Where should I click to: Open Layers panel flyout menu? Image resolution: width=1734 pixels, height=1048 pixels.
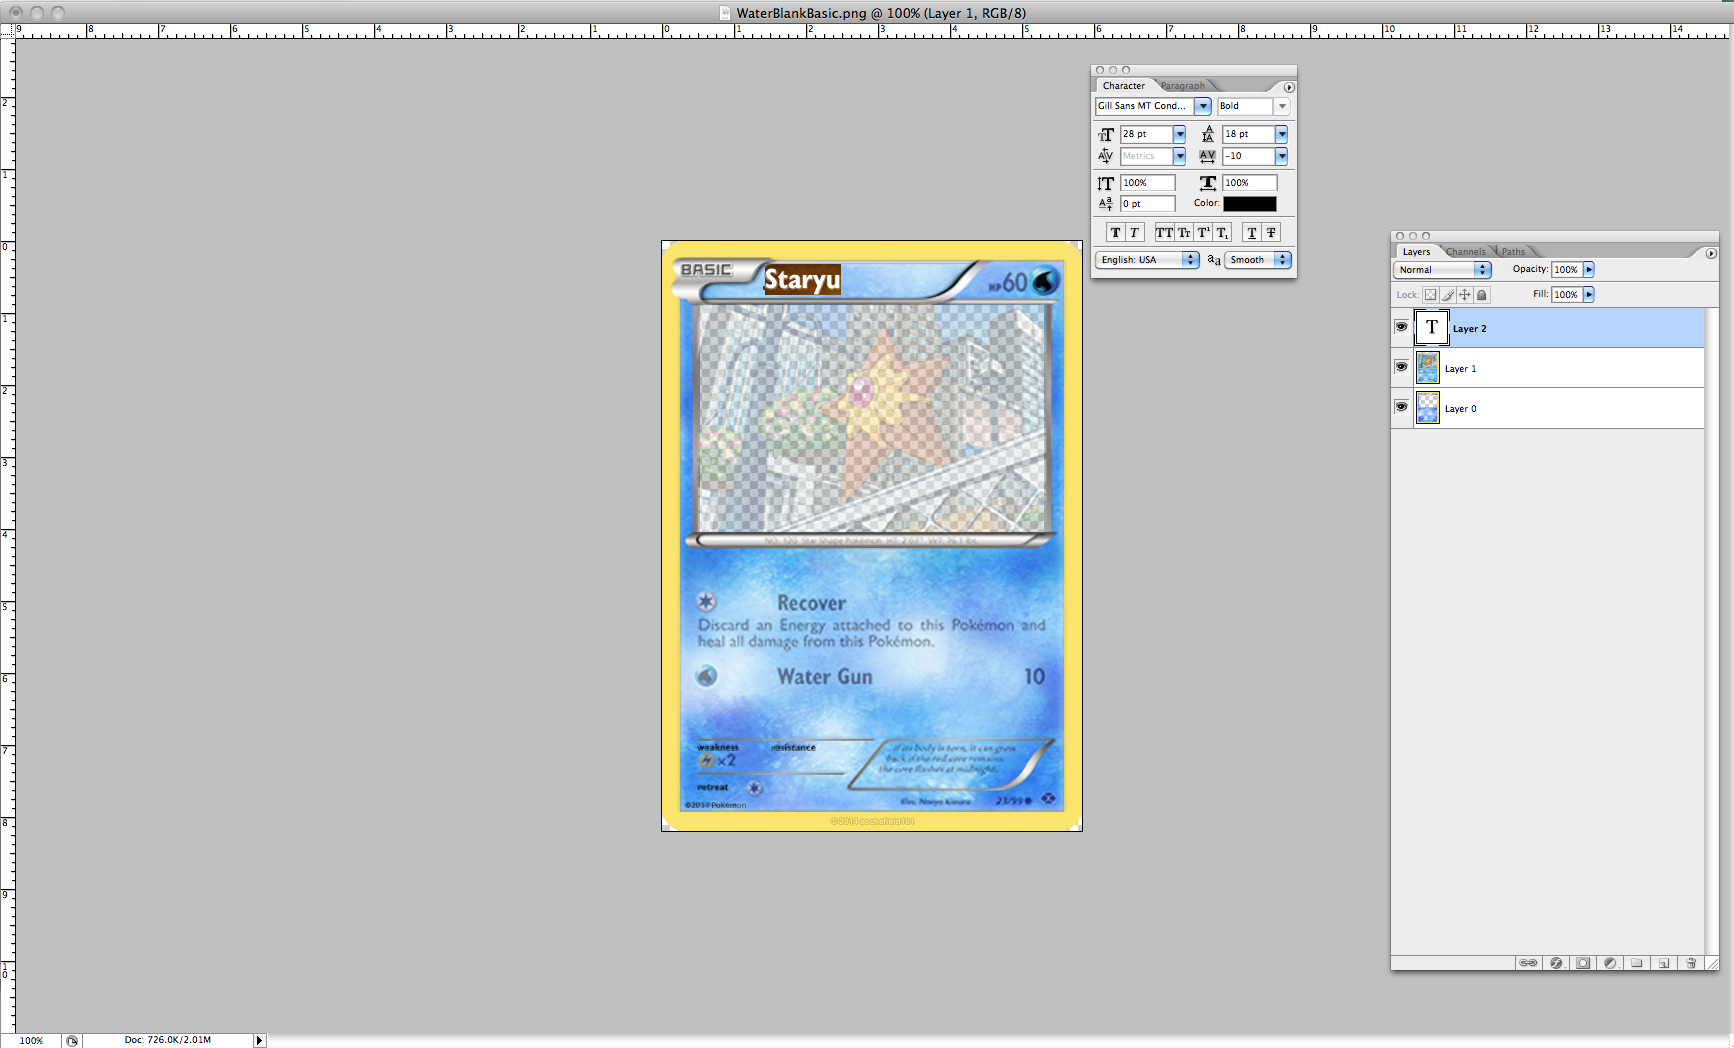click(x=1711, y=253)
